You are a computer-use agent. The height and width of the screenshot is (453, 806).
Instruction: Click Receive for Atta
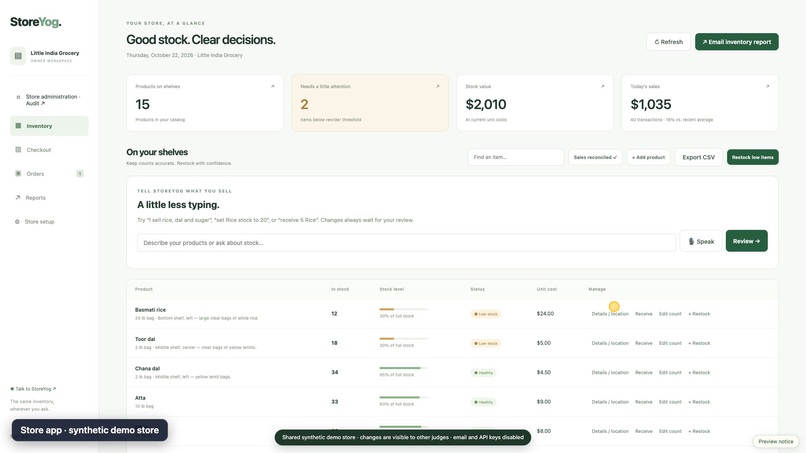tap(644, 402)
